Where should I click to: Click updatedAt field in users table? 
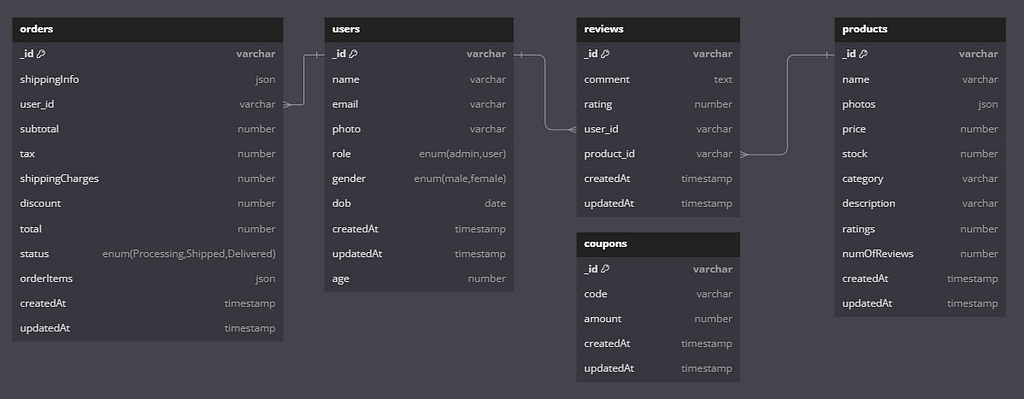coord(419,254)
